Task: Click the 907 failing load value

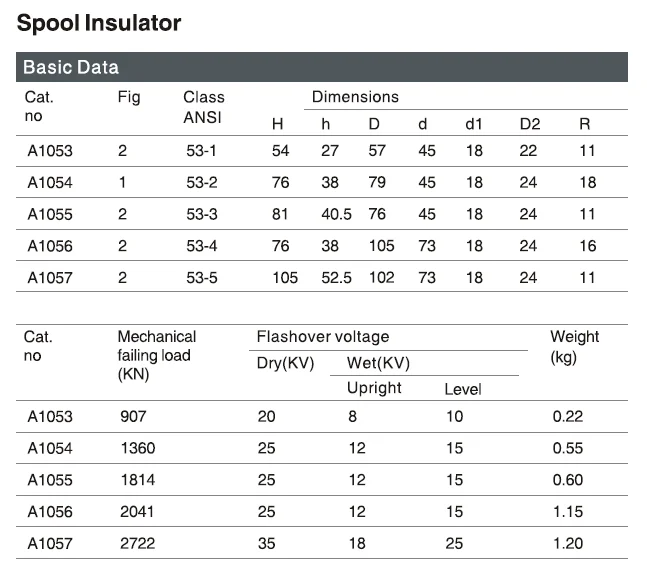Action: click(x=133, y=416)
